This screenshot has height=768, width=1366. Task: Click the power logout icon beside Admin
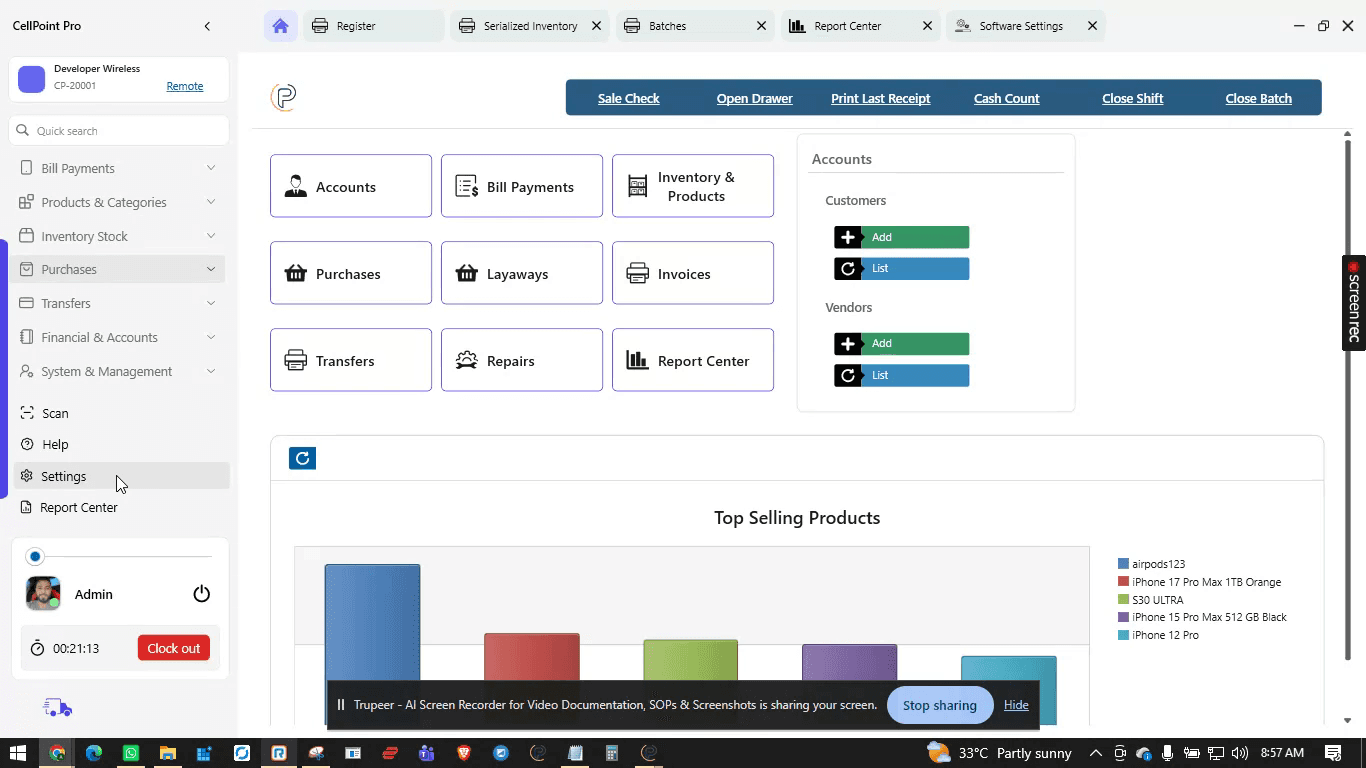pyautogui.click(x=201, y=594)
